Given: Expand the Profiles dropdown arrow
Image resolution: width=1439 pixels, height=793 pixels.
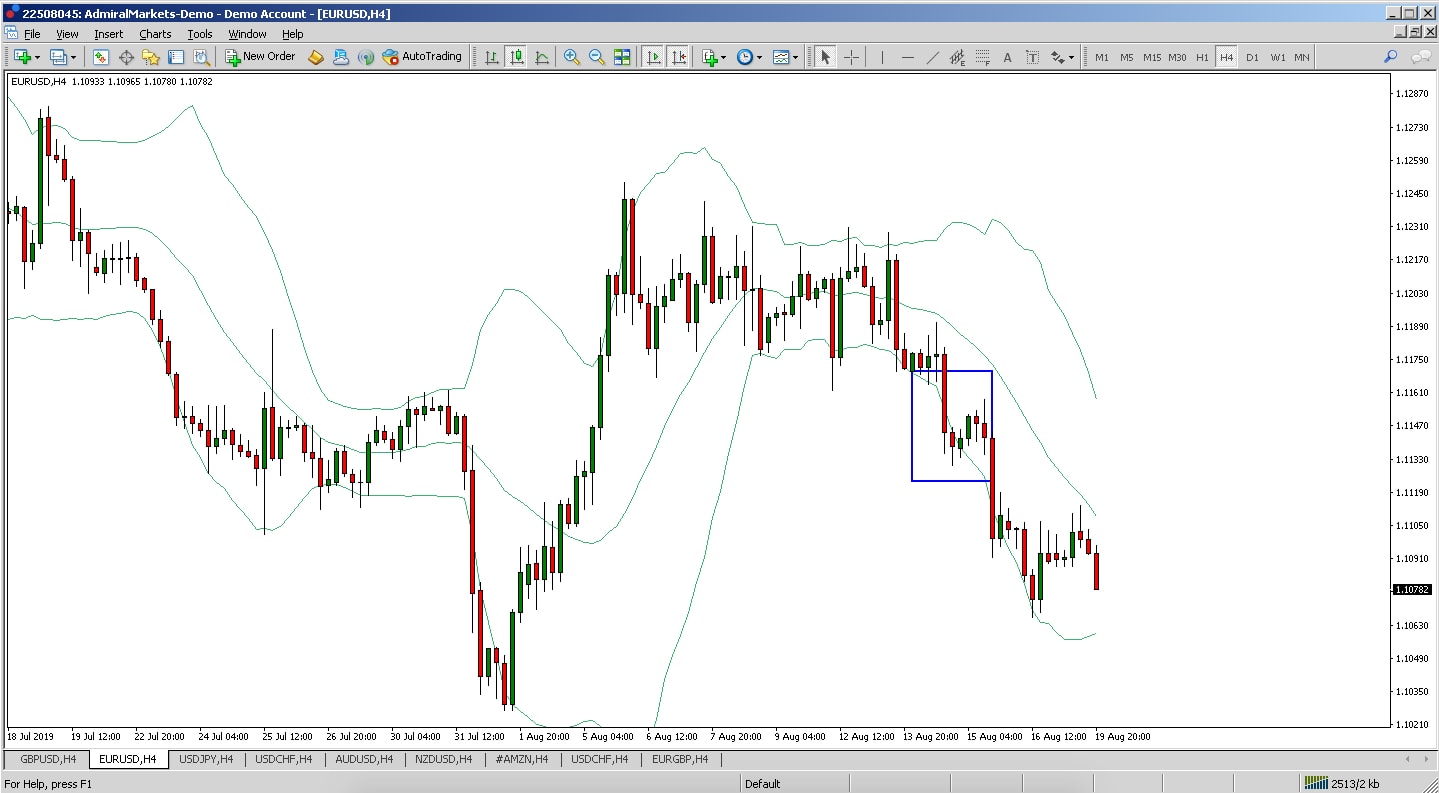Looking at the screenshot, I should [x=74, y=58].
